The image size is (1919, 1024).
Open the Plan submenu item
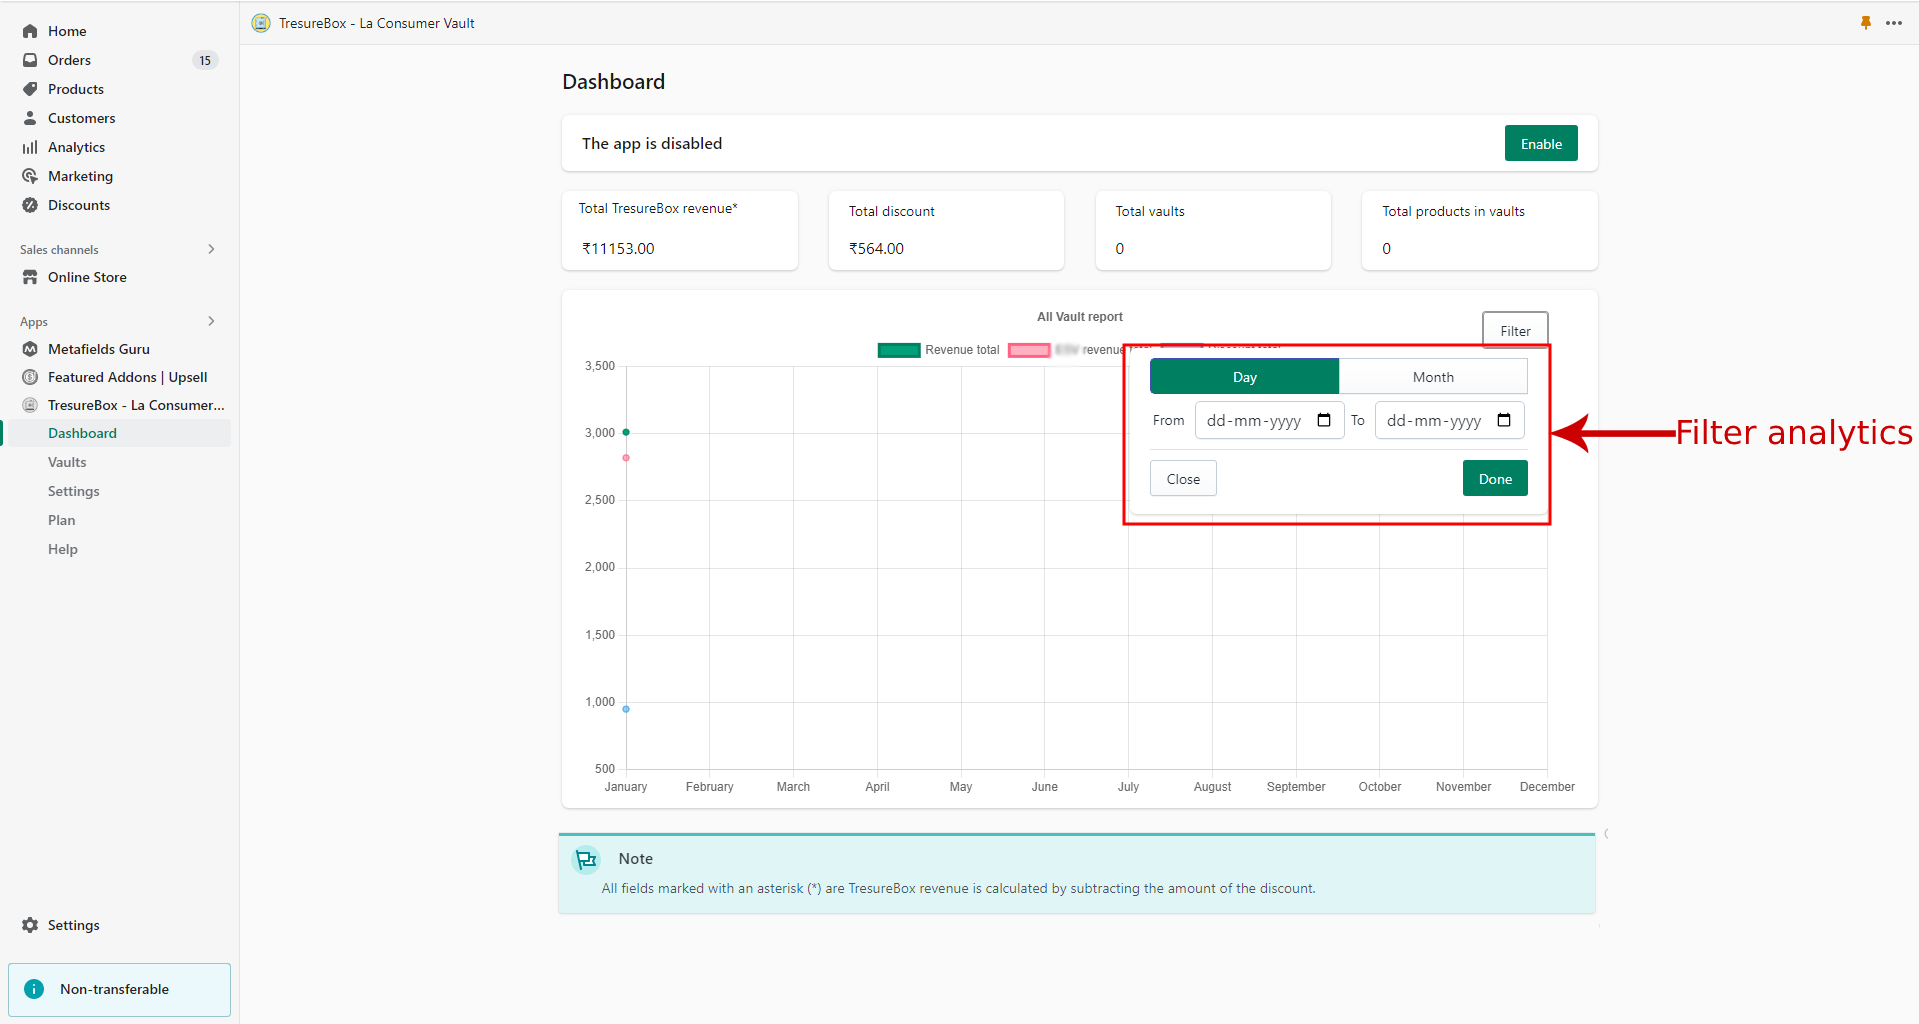coord(62,520)
